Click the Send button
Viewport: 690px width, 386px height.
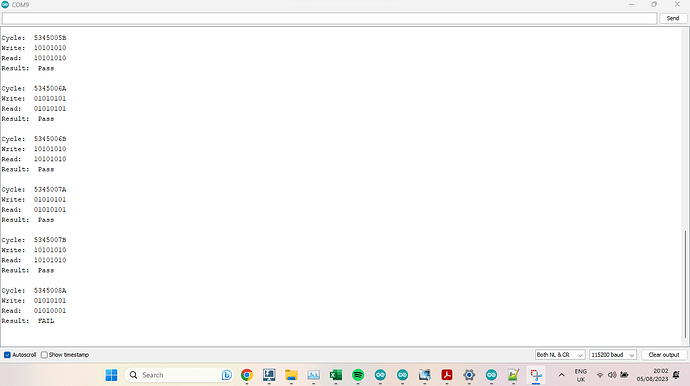[673, 18]
